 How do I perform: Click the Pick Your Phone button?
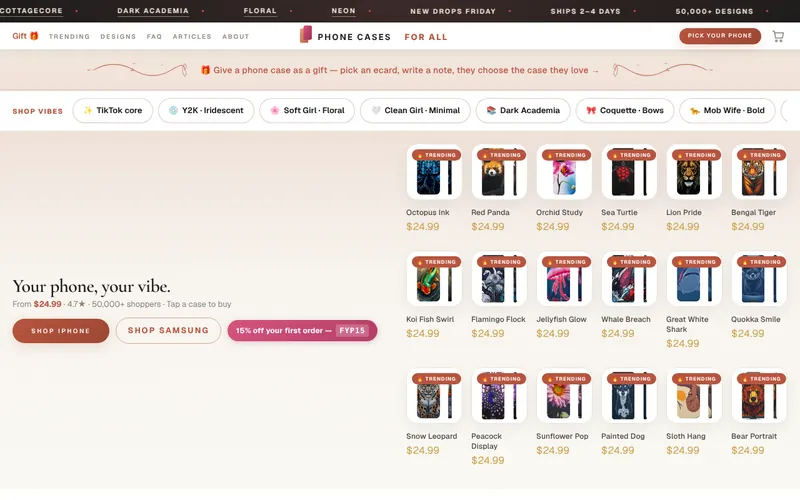[720, 36]
